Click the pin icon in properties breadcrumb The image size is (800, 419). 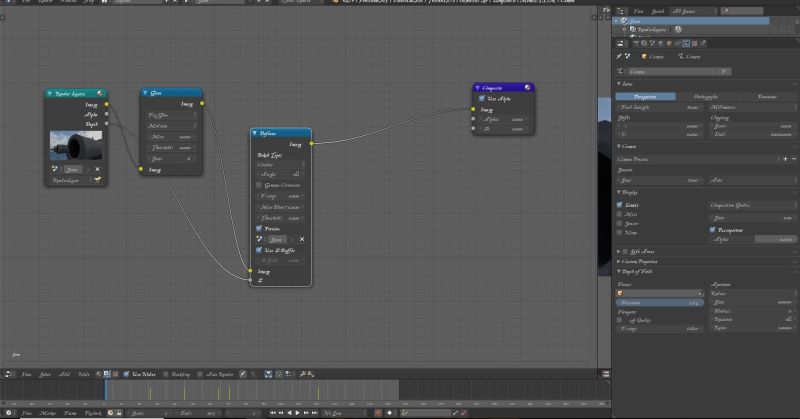(619, 56)
